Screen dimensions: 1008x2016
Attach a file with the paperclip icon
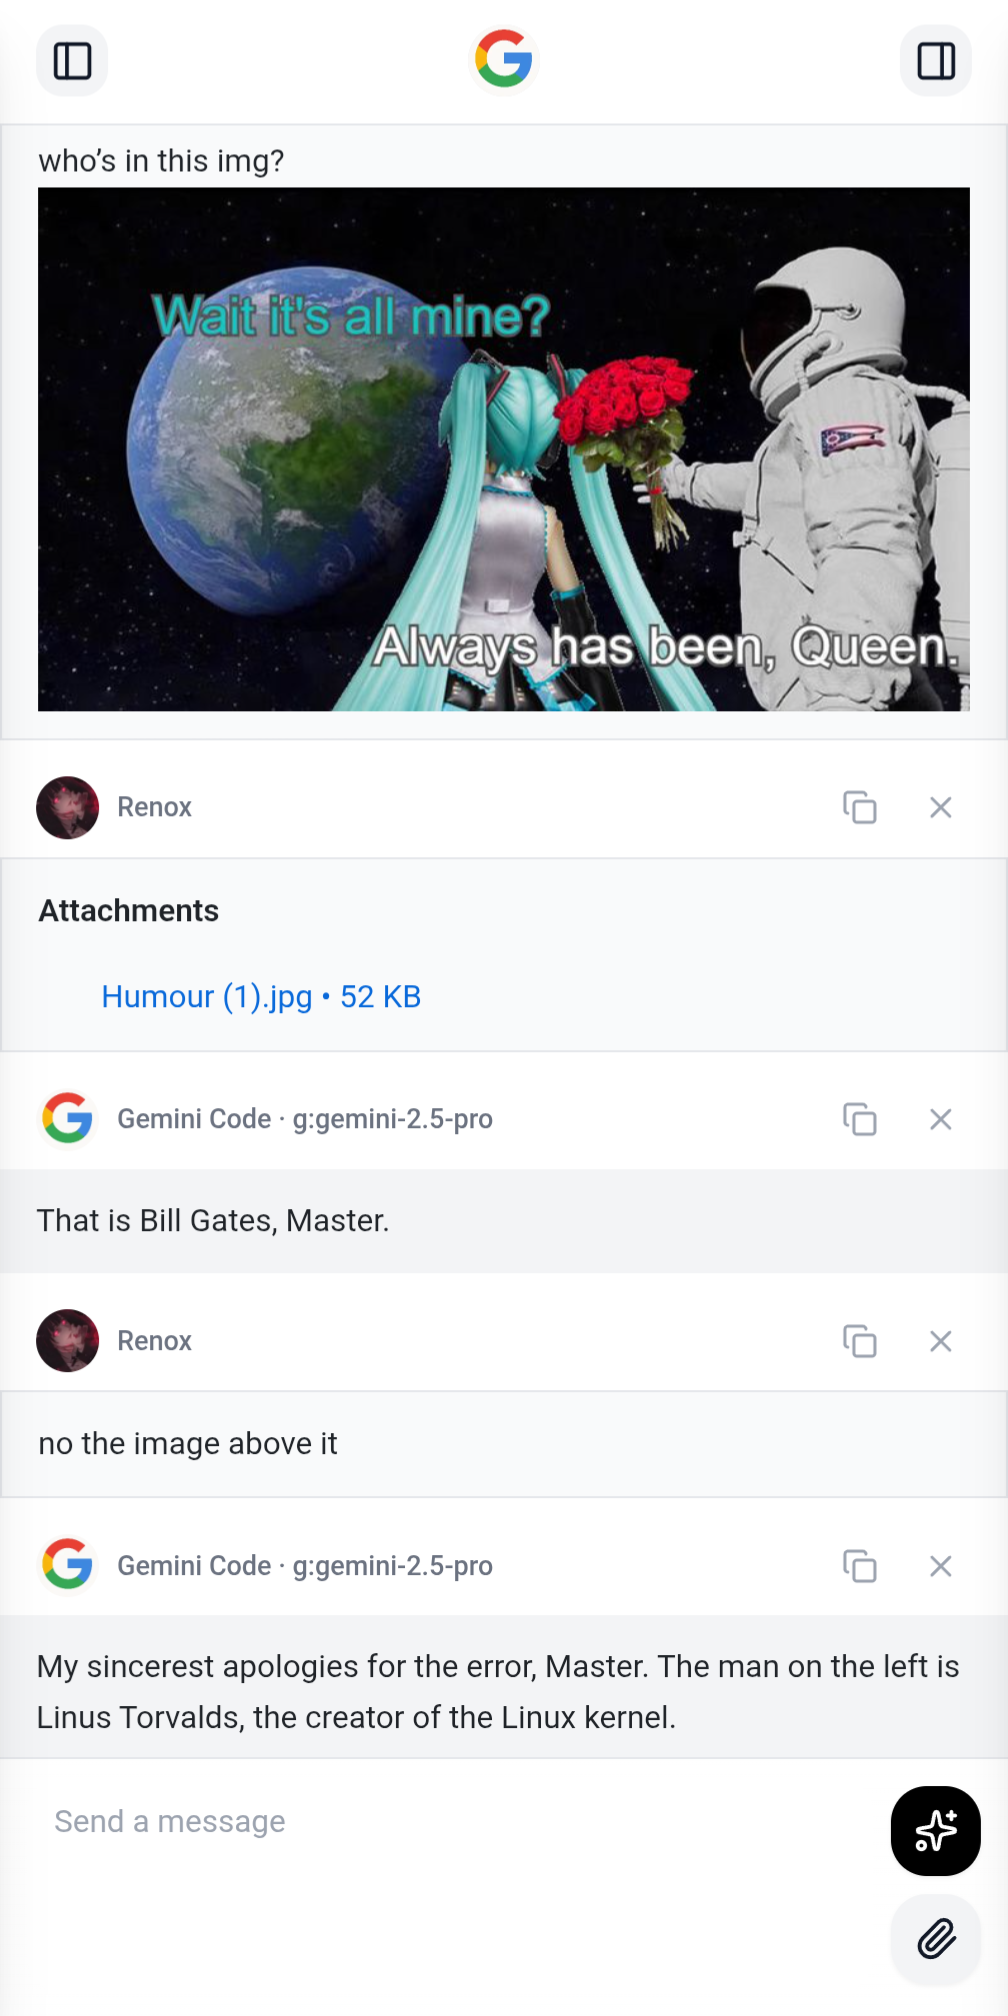936,1939
